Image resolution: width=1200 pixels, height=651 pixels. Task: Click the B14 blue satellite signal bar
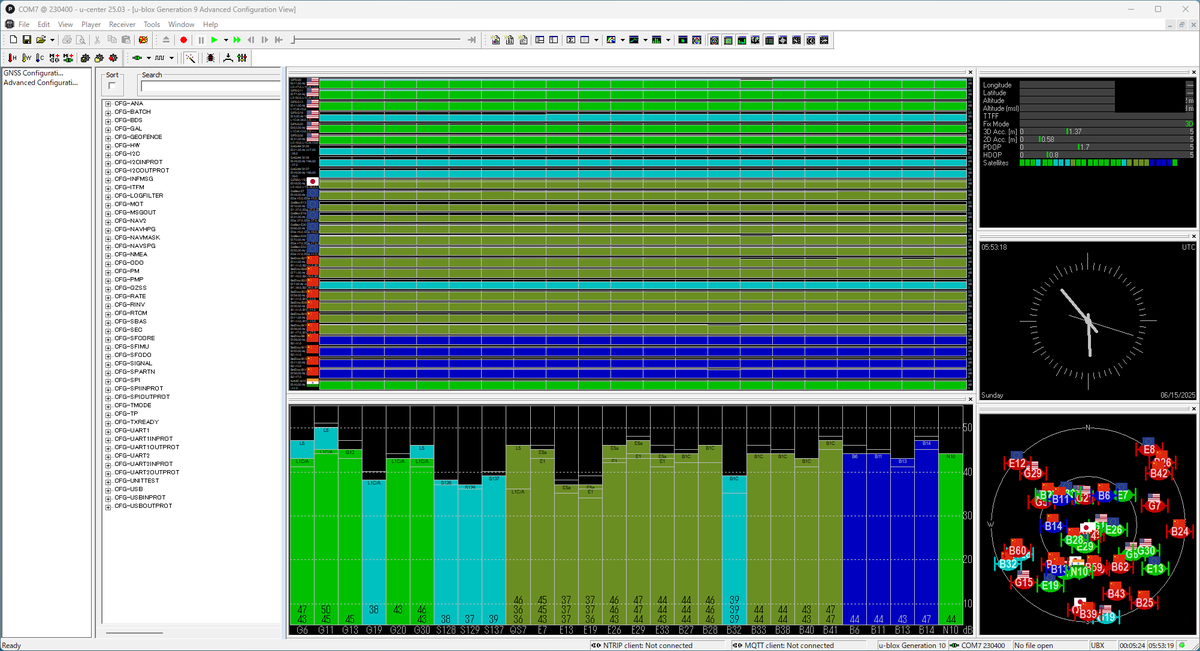click(926, 530)
